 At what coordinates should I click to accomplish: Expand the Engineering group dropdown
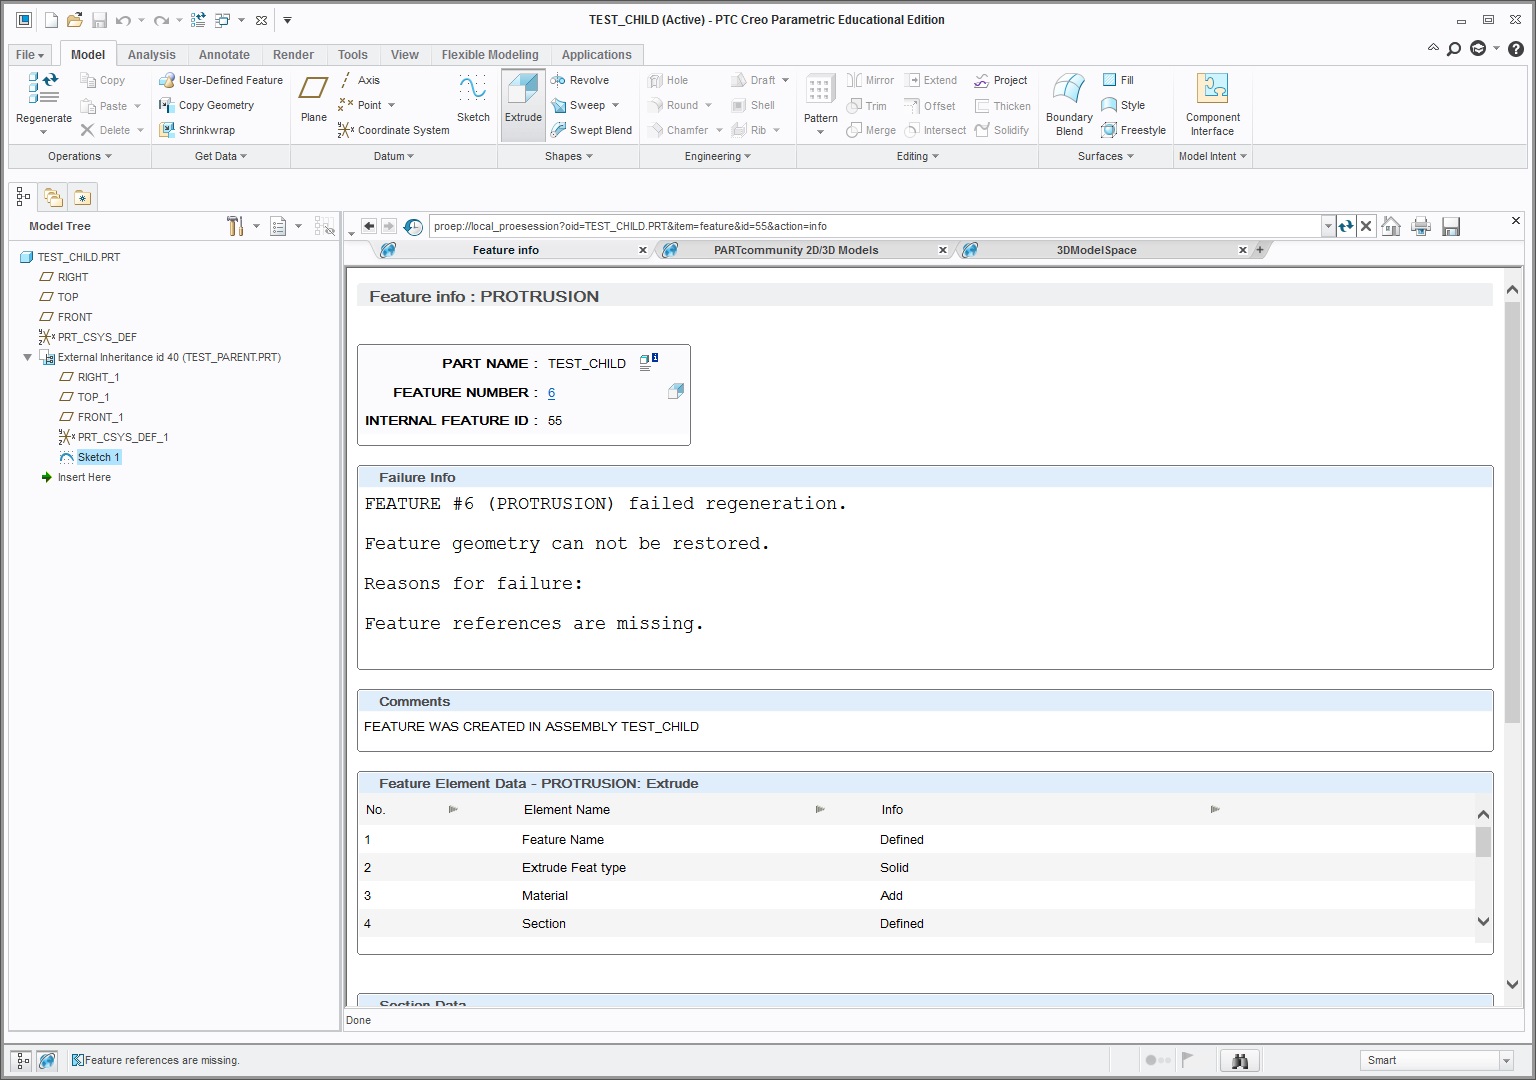coord(718,156)
